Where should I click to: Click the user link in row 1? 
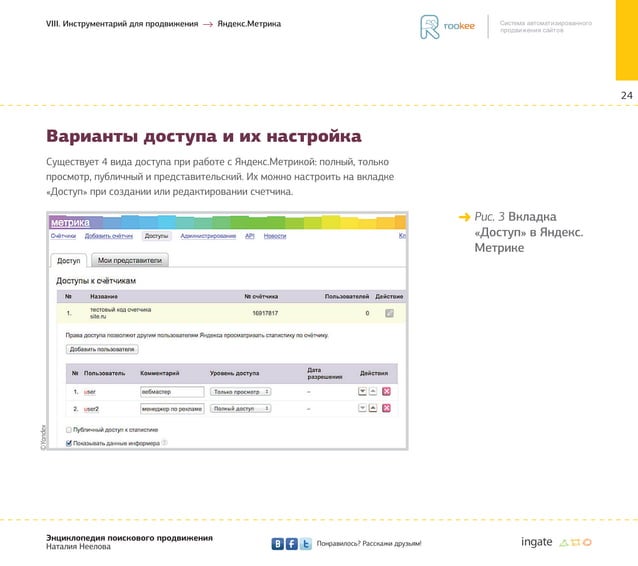click(x=90, y=392)
